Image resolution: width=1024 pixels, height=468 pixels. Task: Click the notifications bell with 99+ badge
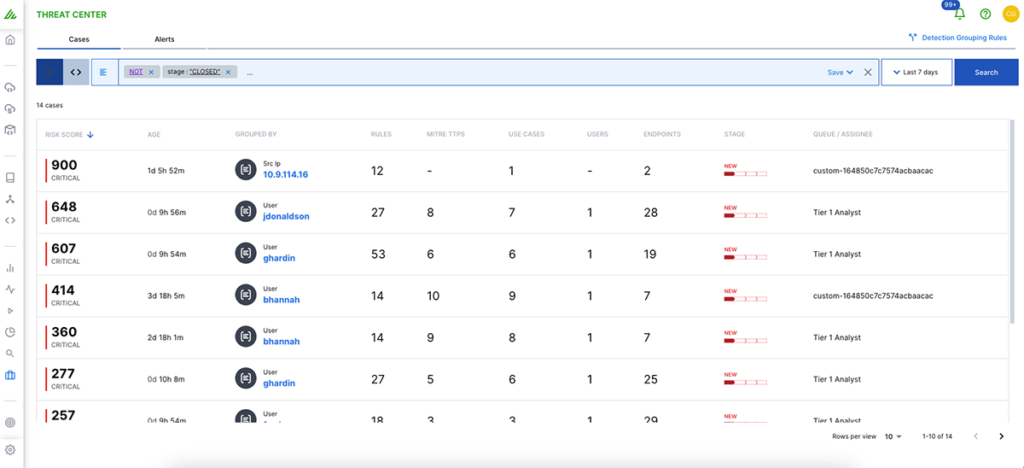(x=959, y=14)
